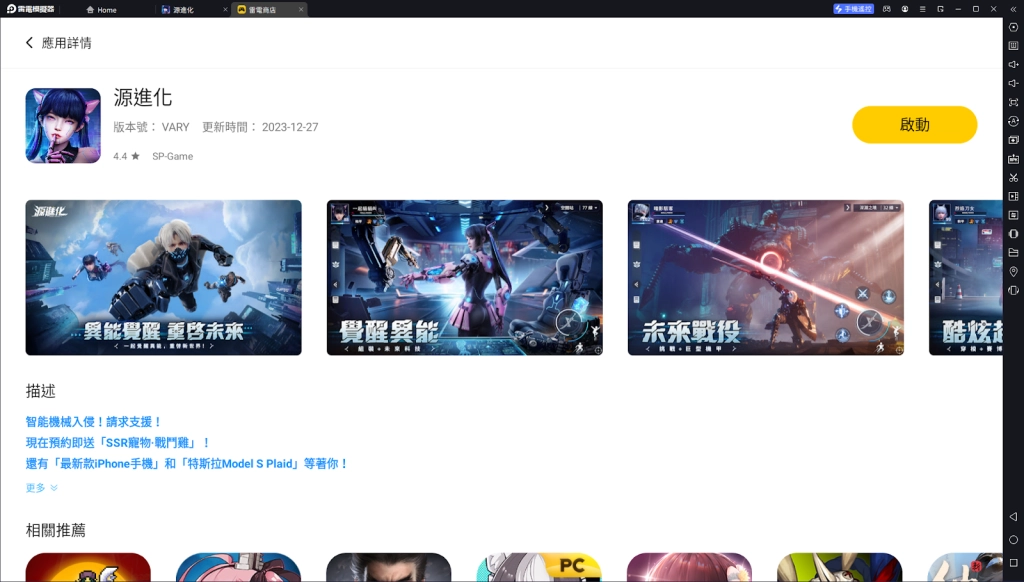This screenshot has height=582, width=1024.
Task: Switch to the Home tab
Action: point(101,10)
